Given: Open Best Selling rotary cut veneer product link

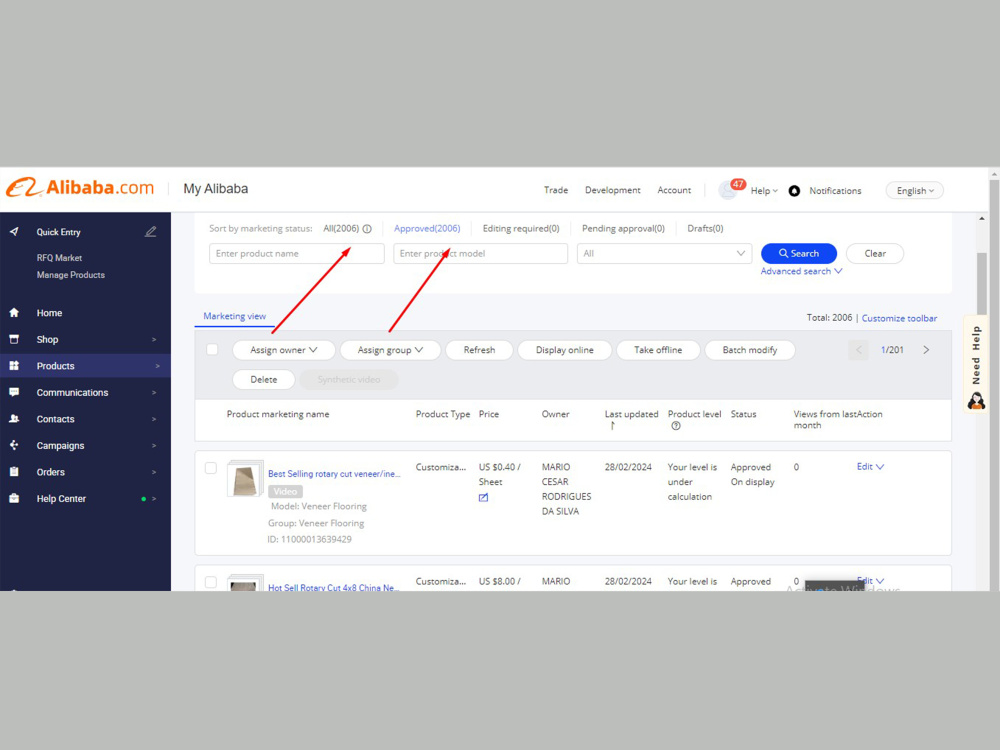Looking at the screenshot, I should 334,474.
